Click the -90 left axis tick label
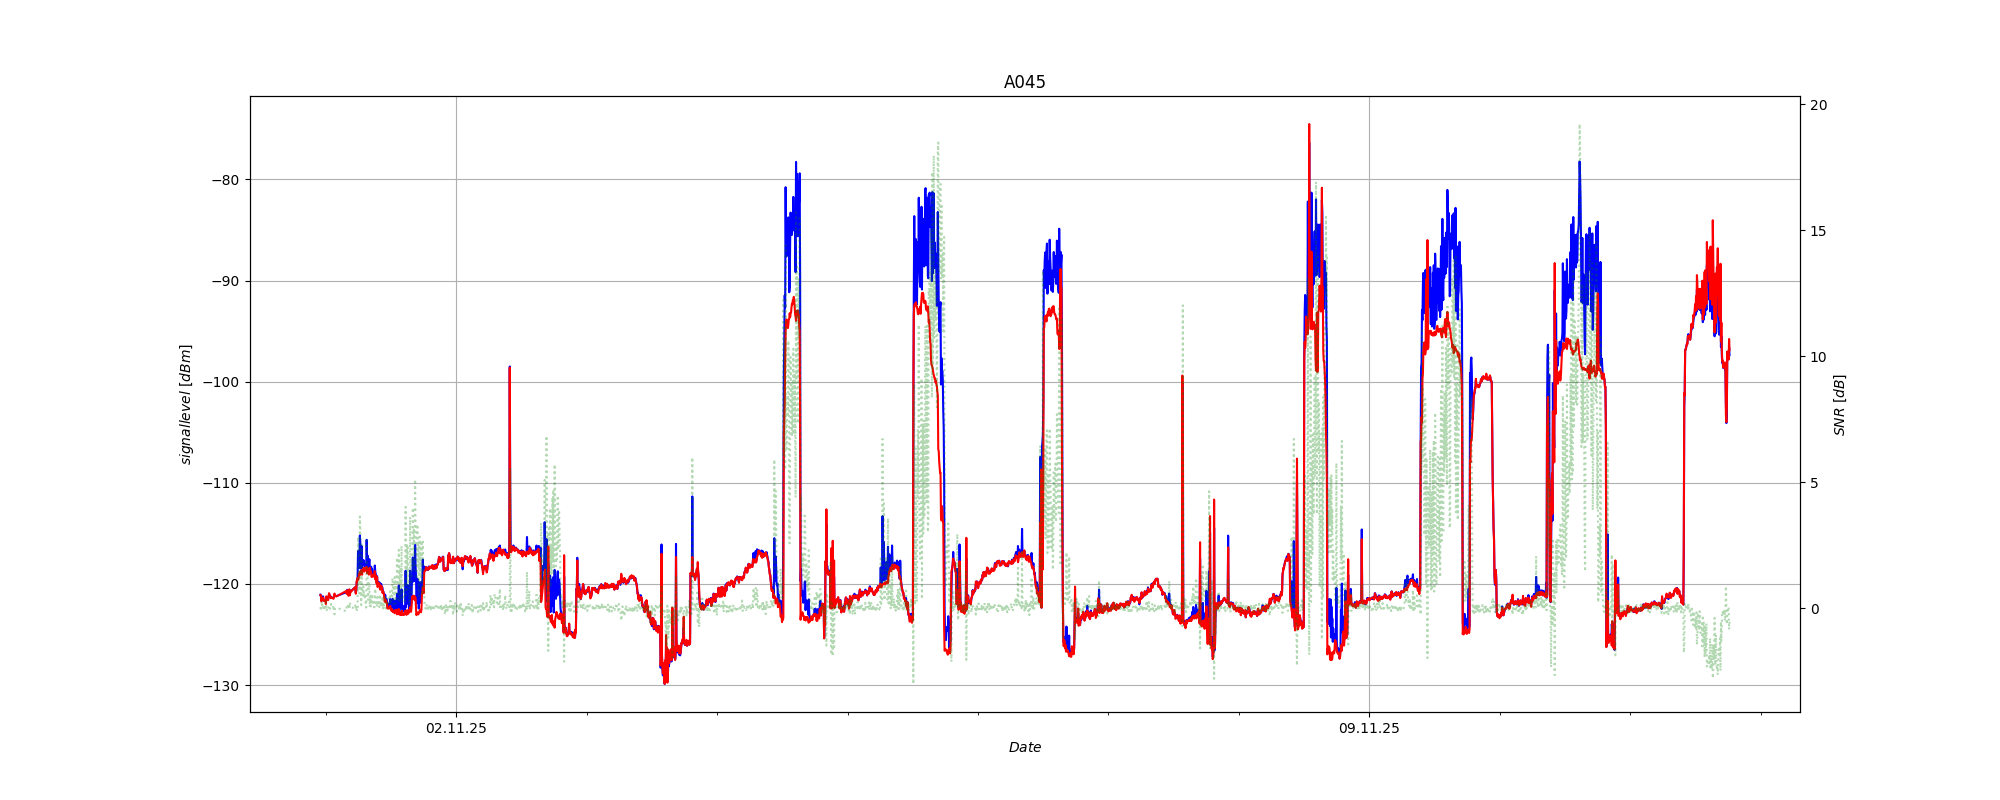Image resolution: width=2000 pixels, height=800 pixels. [x=225, y=281]
